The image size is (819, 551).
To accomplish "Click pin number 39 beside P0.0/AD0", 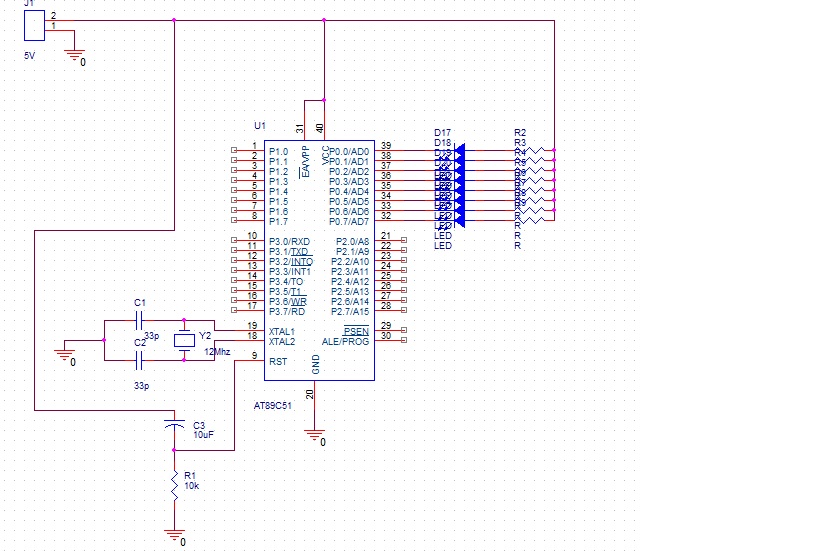I will coord(386,146).
